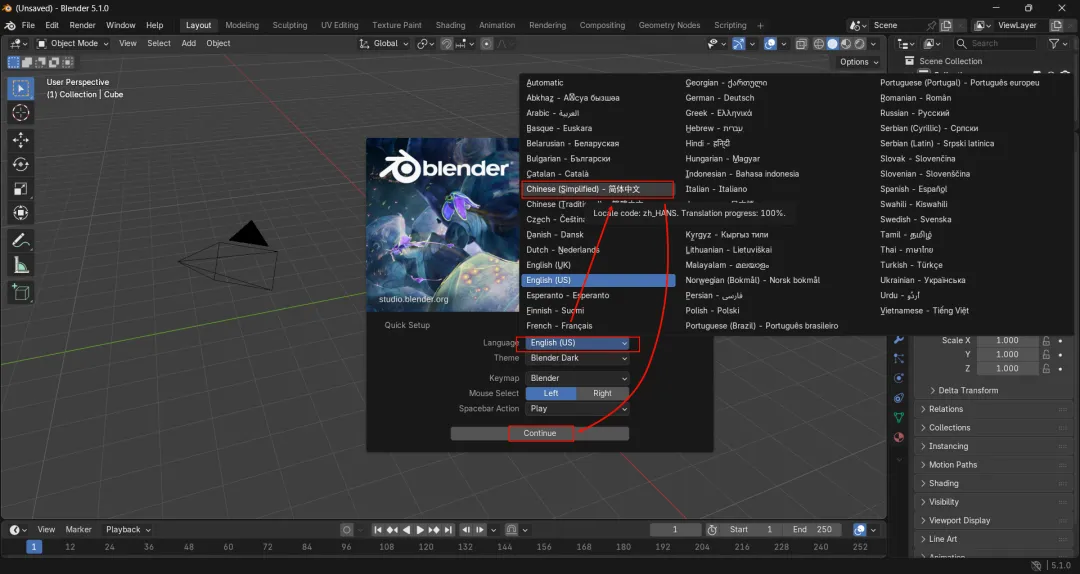Screen dimensions: 1080x574
Task: Select the Transform tool
Action: [21, 214]
